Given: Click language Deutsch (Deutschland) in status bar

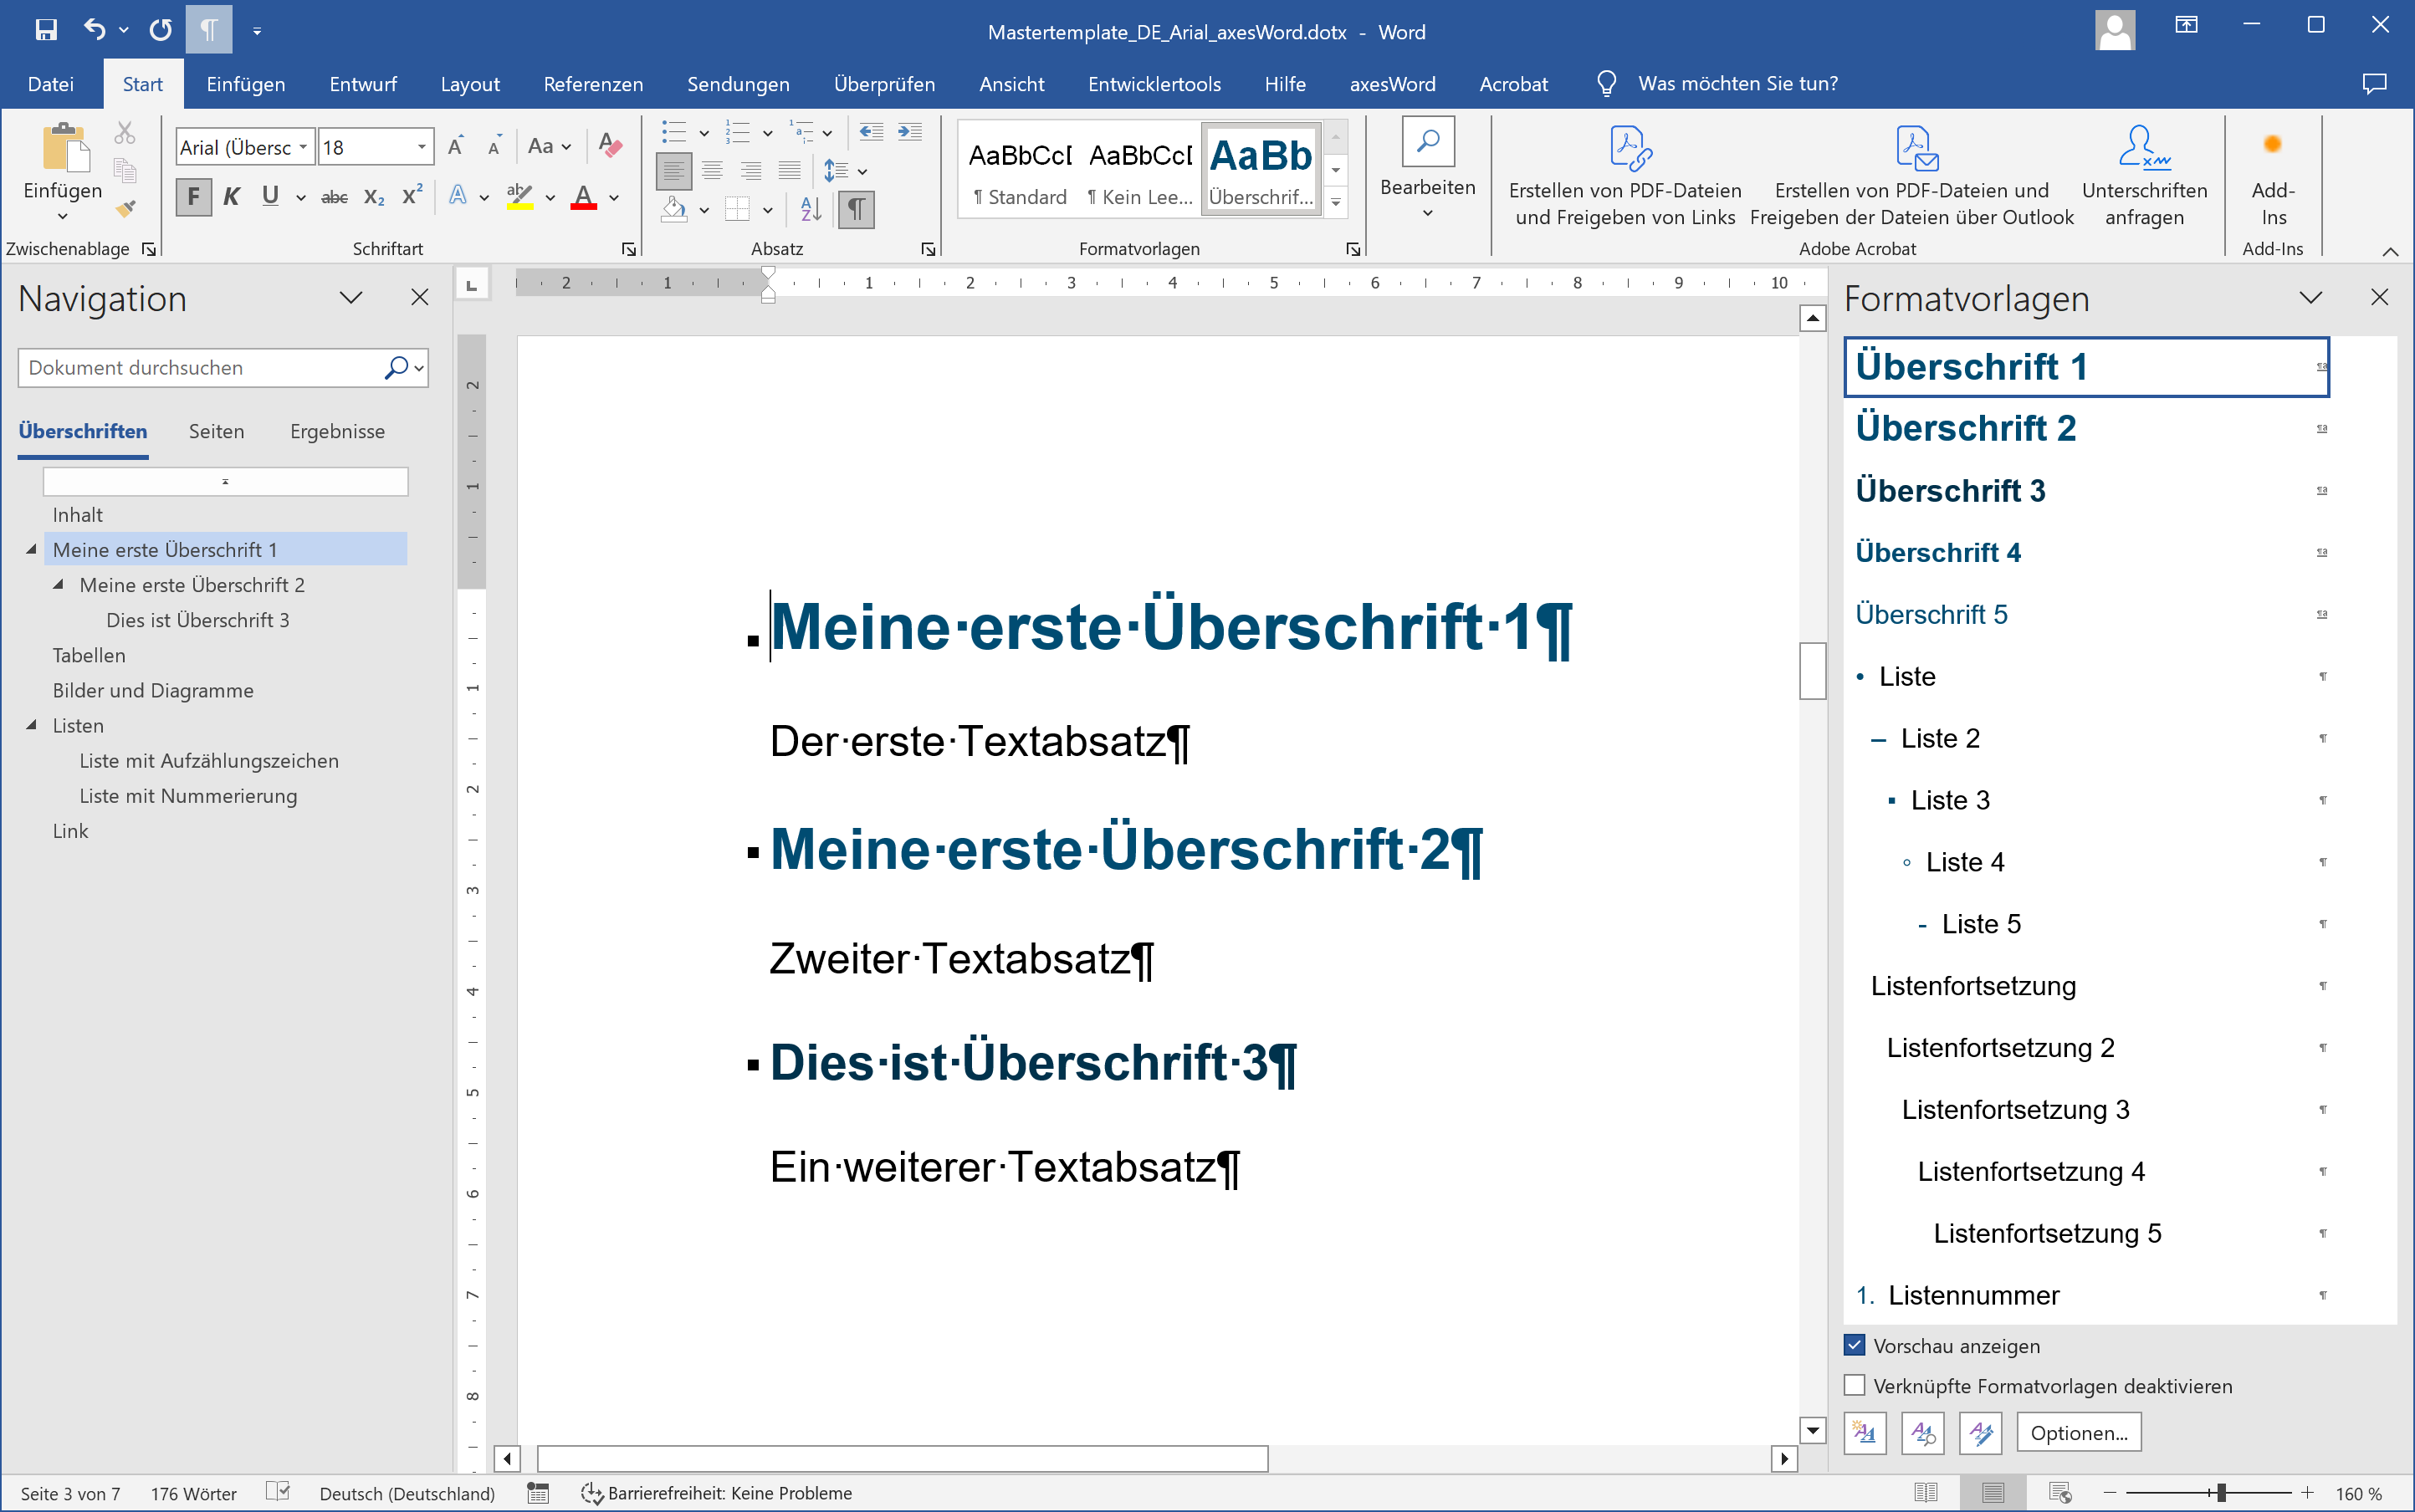Looking at the screenshot, I should pos(407,1493).
